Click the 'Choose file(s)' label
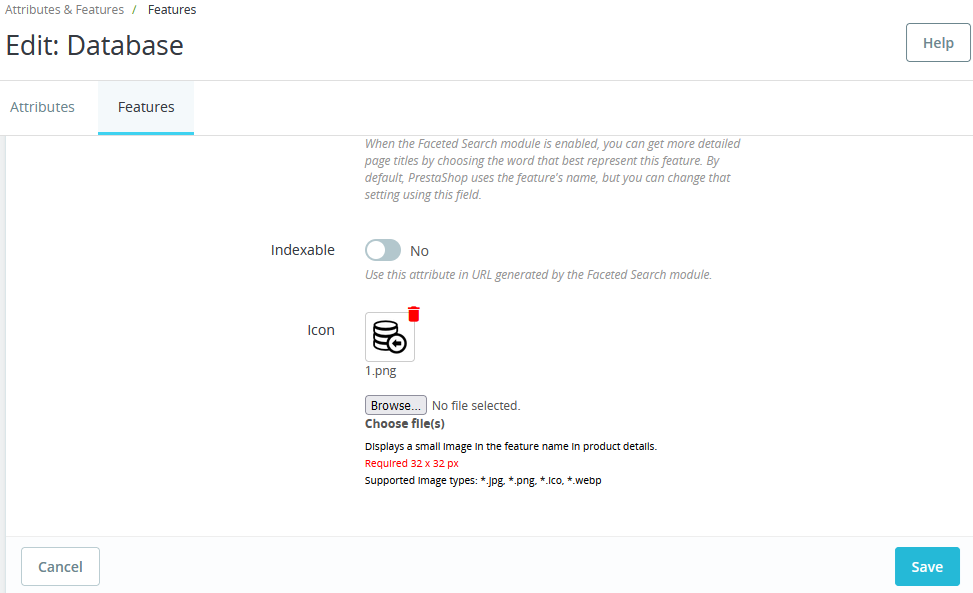The width and height of the screenshot is (973, 593). [405, 424]
